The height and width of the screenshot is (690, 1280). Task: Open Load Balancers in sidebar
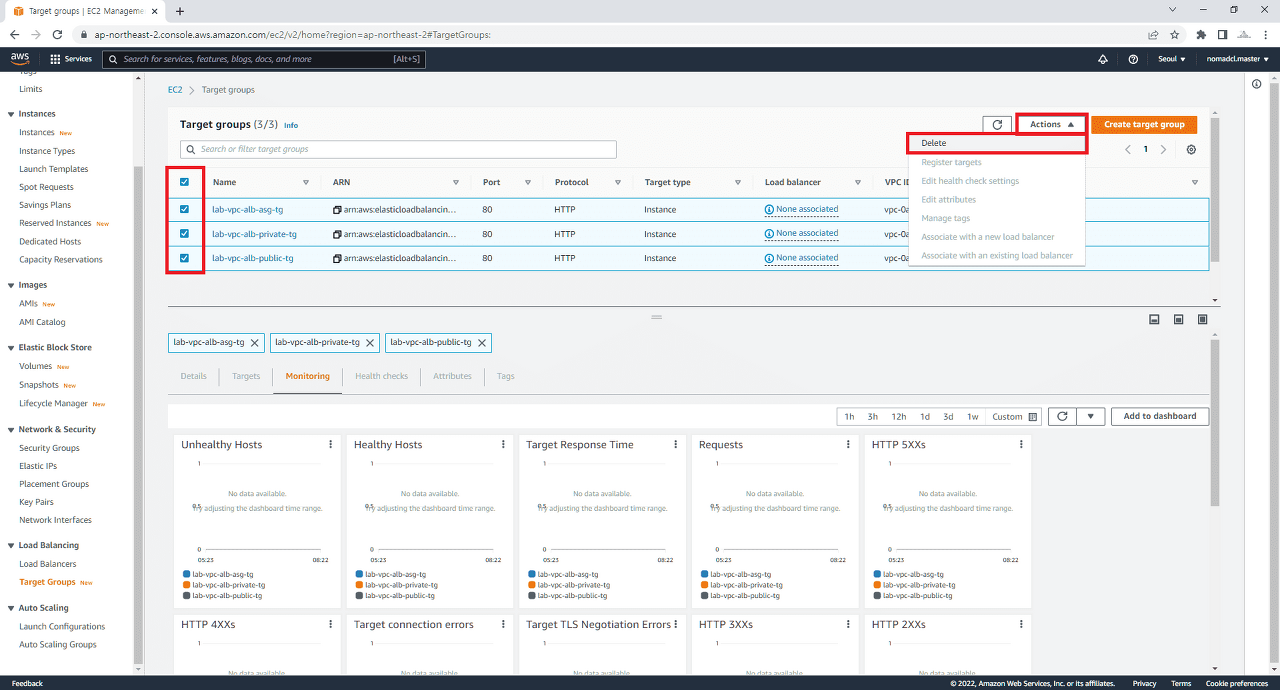(48, 564)
